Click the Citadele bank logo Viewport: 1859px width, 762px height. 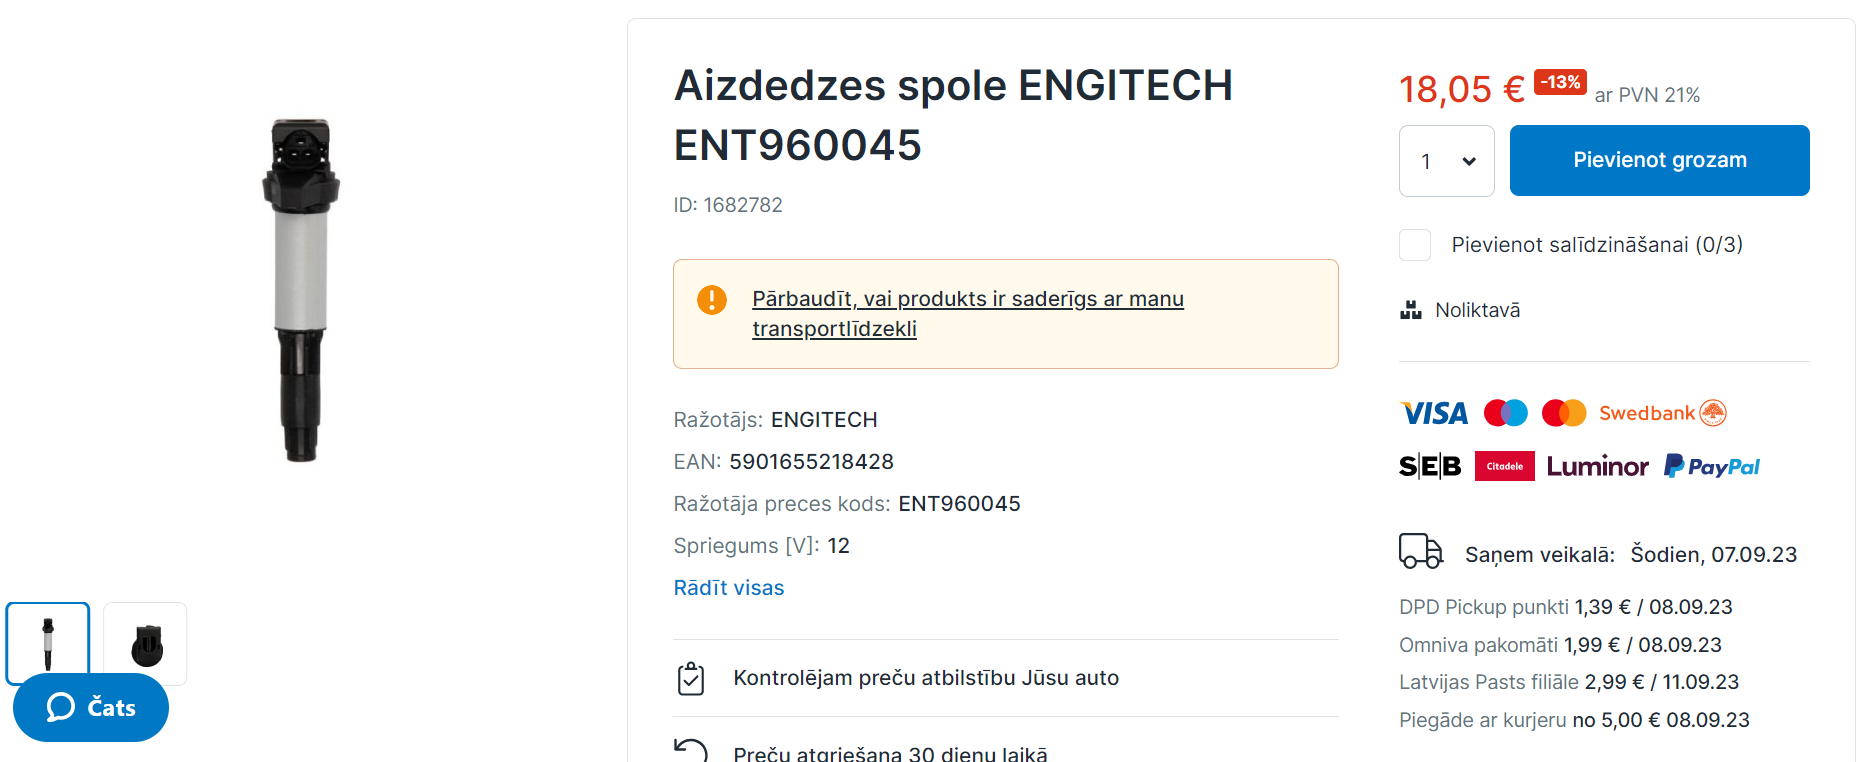(1504, 467)
